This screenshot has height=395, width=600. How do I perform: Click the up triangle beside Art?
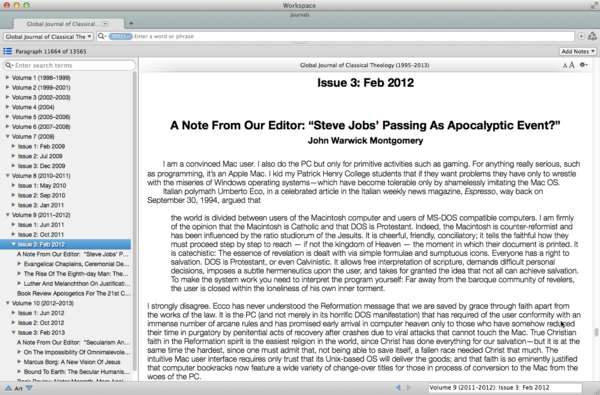click(x=8, y=388)
